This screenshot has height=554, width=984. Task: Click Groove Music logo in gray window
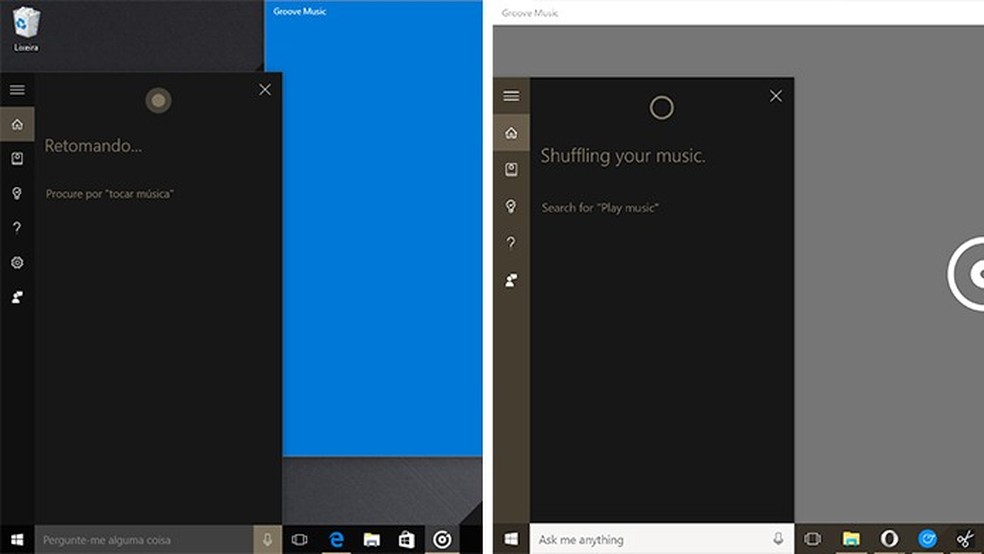pos(966,274)
